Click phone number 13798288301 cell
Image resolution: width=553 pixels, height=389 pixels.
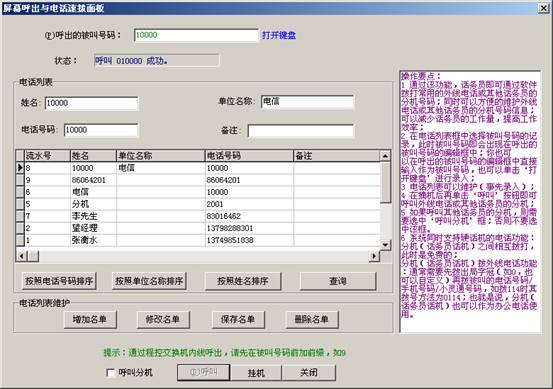(249, 228)
